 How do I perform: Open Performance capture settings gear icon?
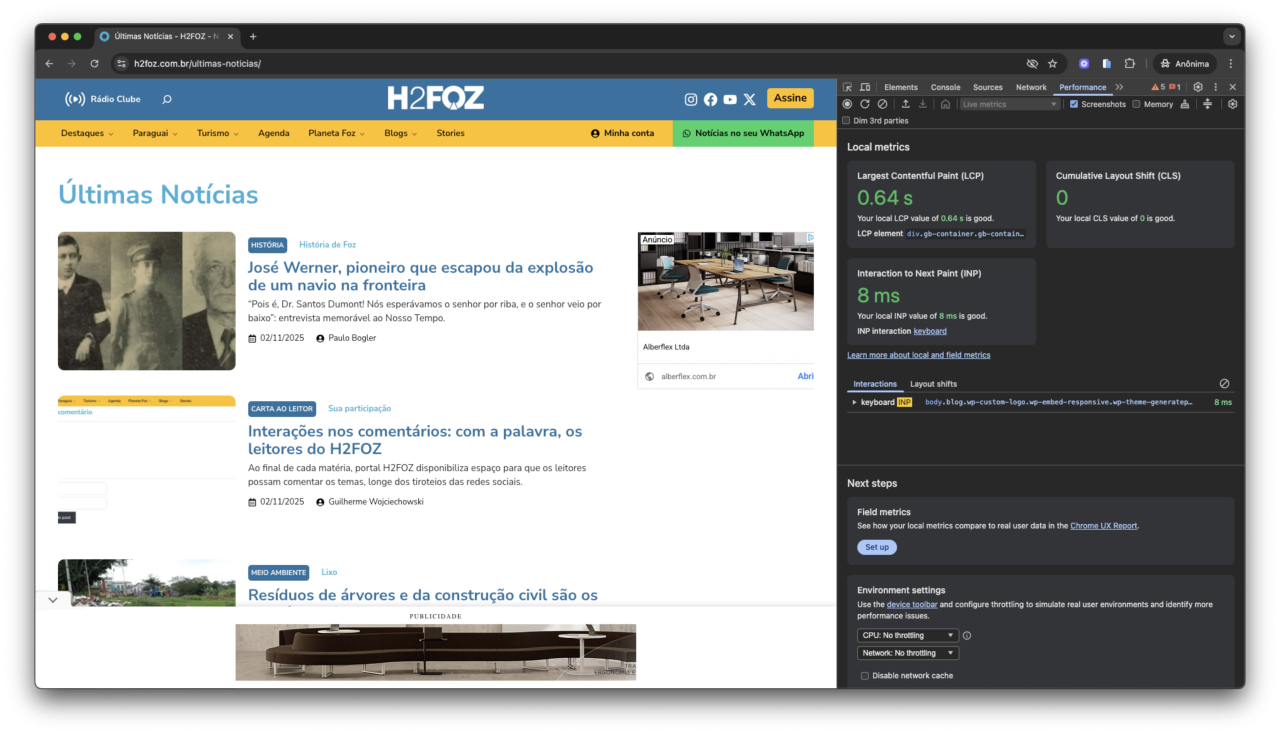(1232, 104)
